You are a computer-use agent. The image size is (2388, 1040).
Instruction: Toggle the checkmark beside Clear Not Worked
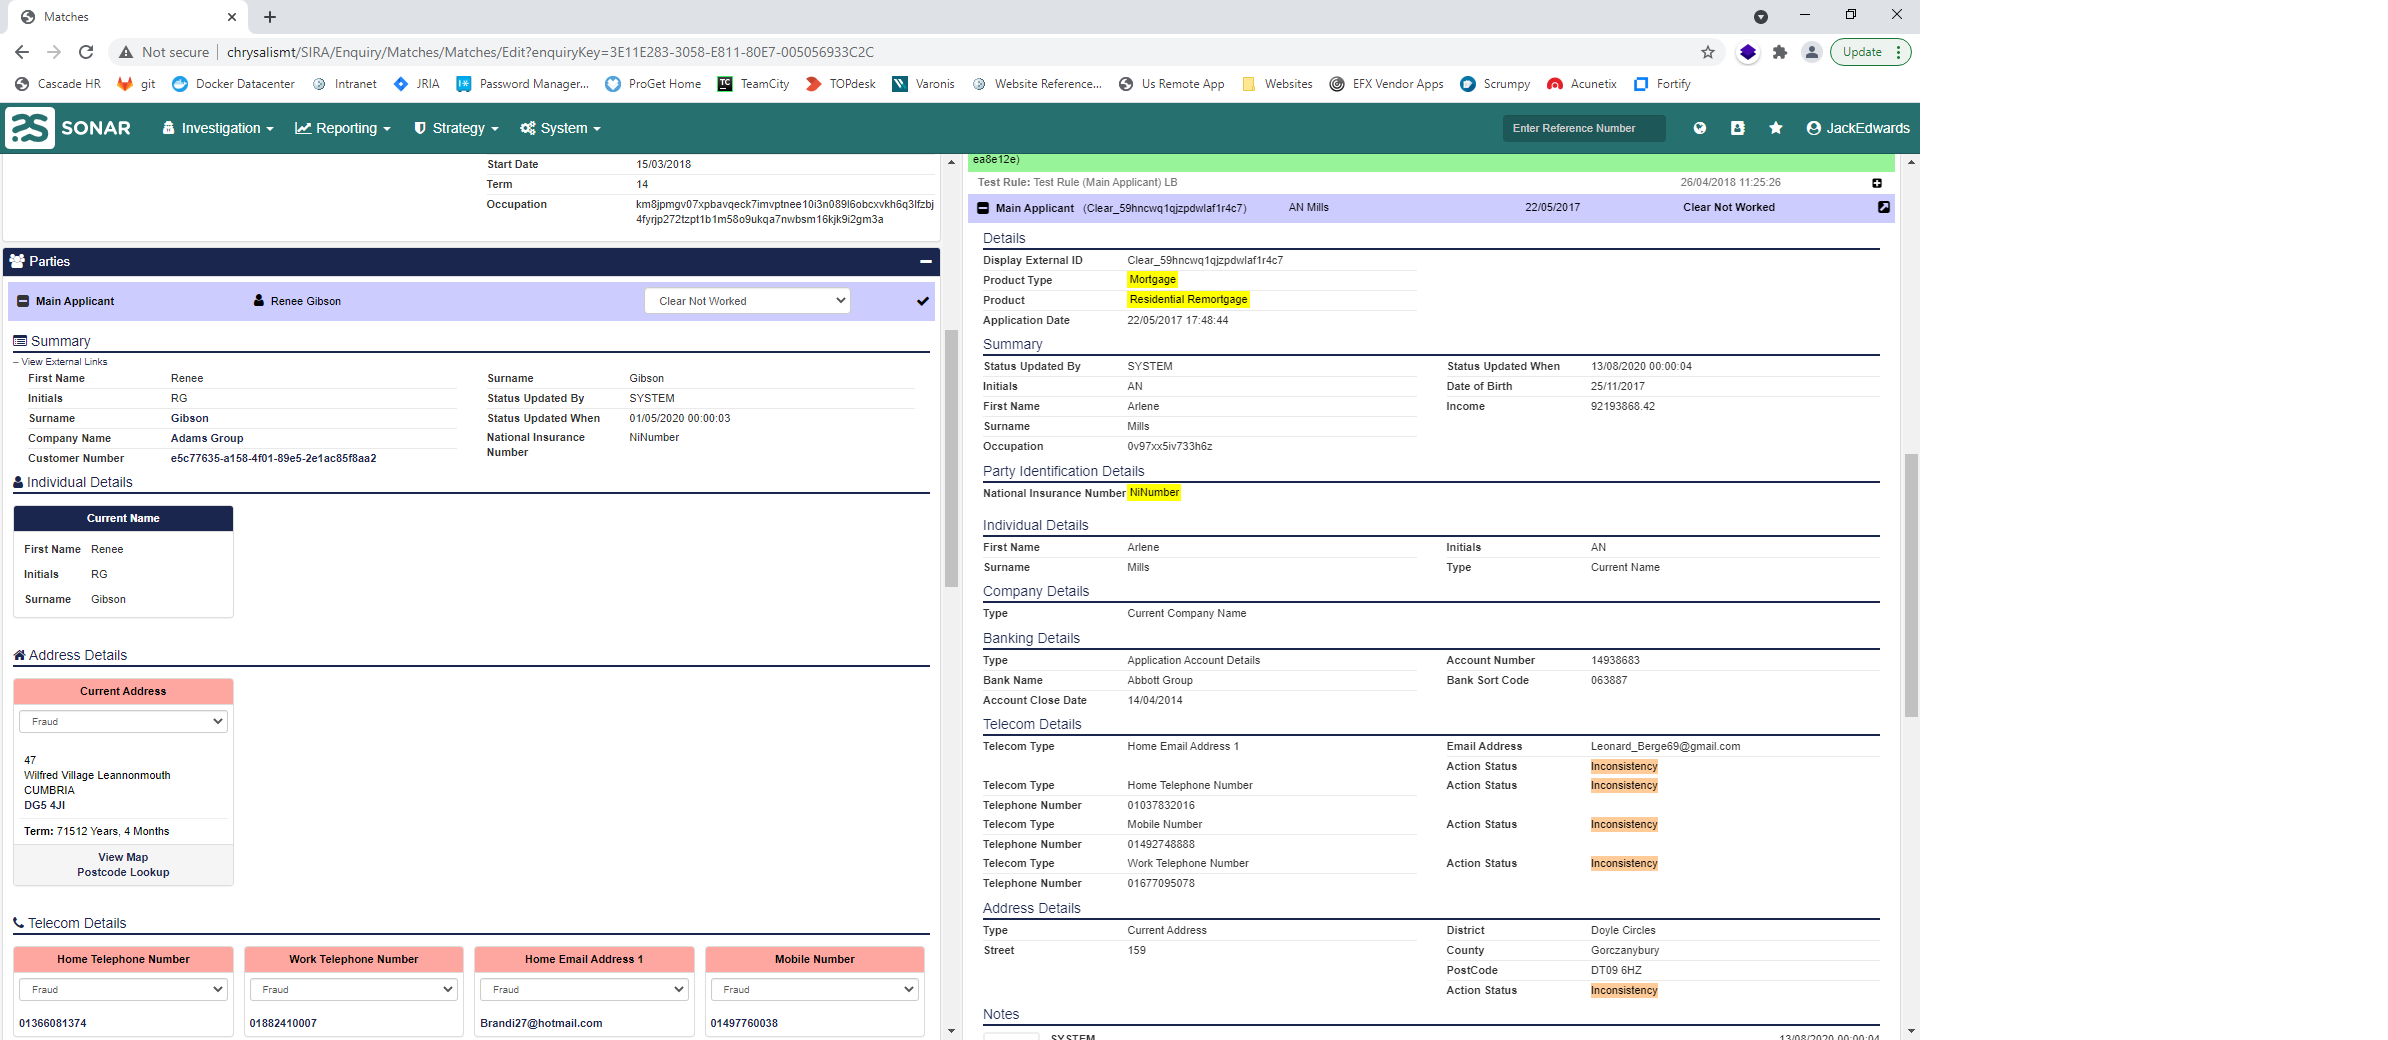(922, 300)
